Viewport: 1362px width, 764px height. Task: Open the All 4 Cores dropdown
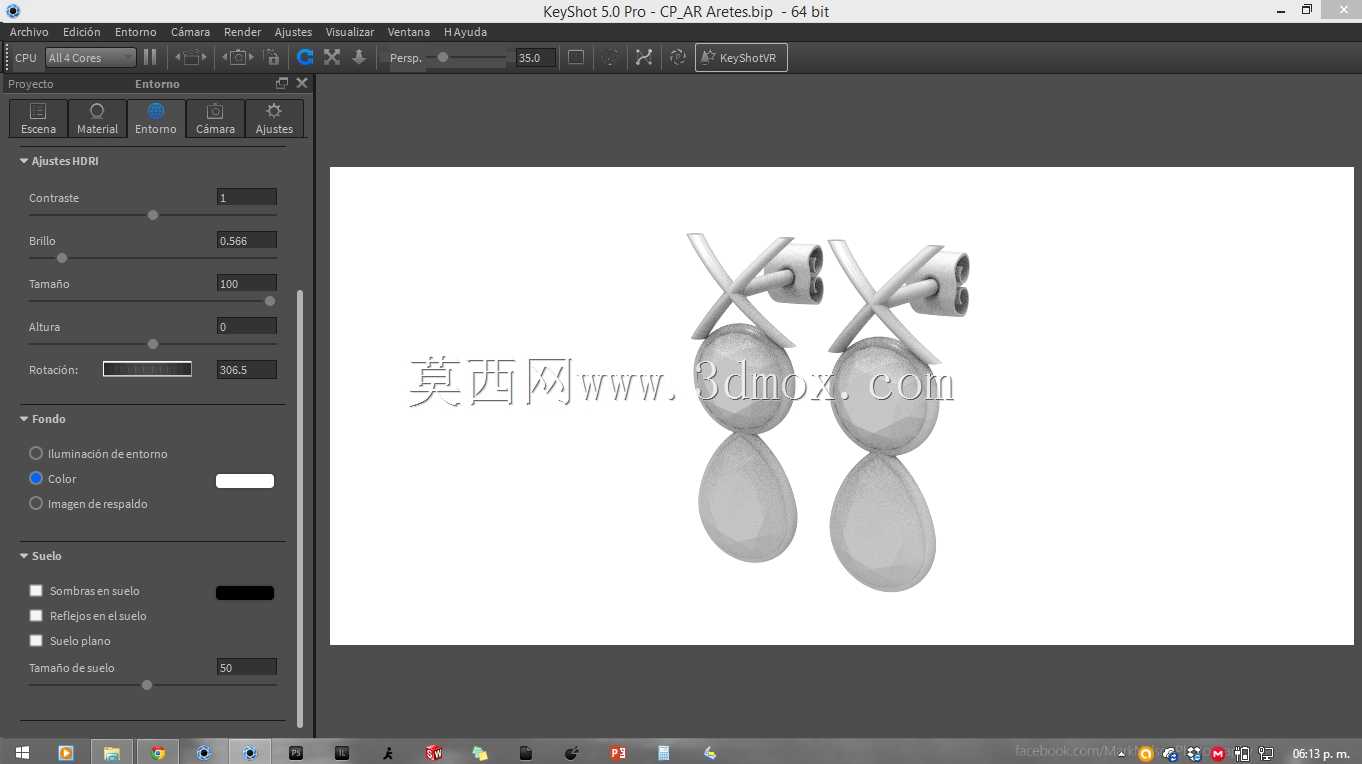[91, 58]
